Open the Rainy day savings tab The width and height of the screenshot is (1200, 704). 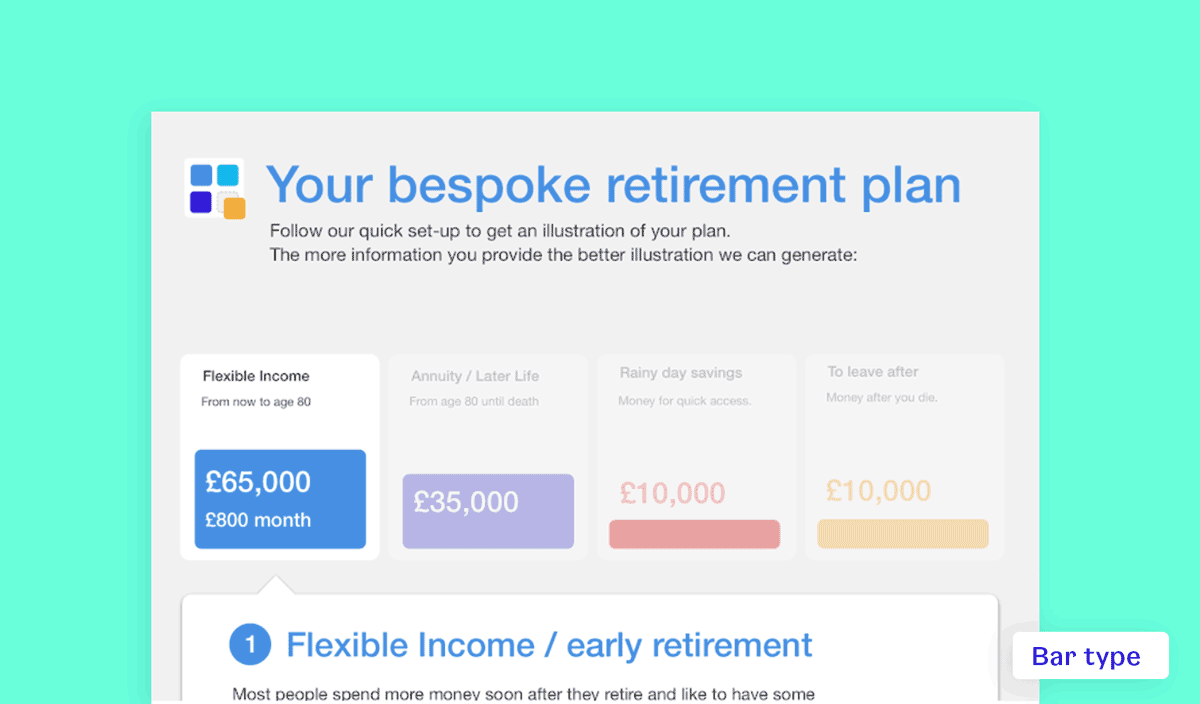point(697,457)
